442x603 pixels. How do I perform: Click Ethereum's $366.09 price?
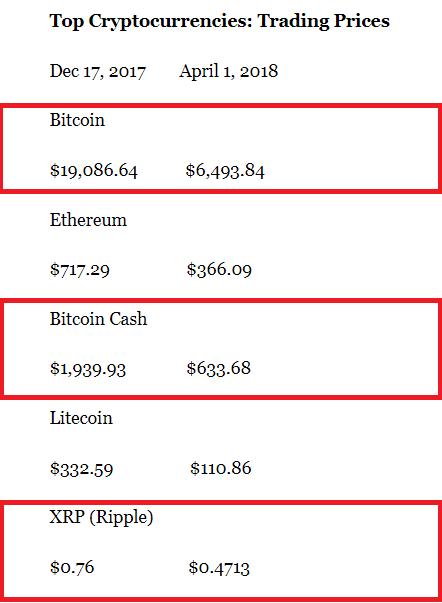tap(219, 270)
